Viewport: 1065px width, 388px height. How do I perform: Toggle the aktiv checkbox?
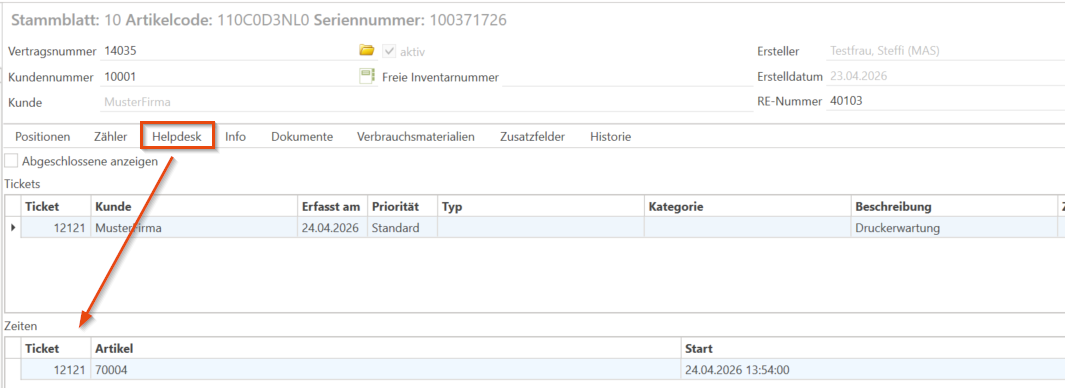coord(389,52)
